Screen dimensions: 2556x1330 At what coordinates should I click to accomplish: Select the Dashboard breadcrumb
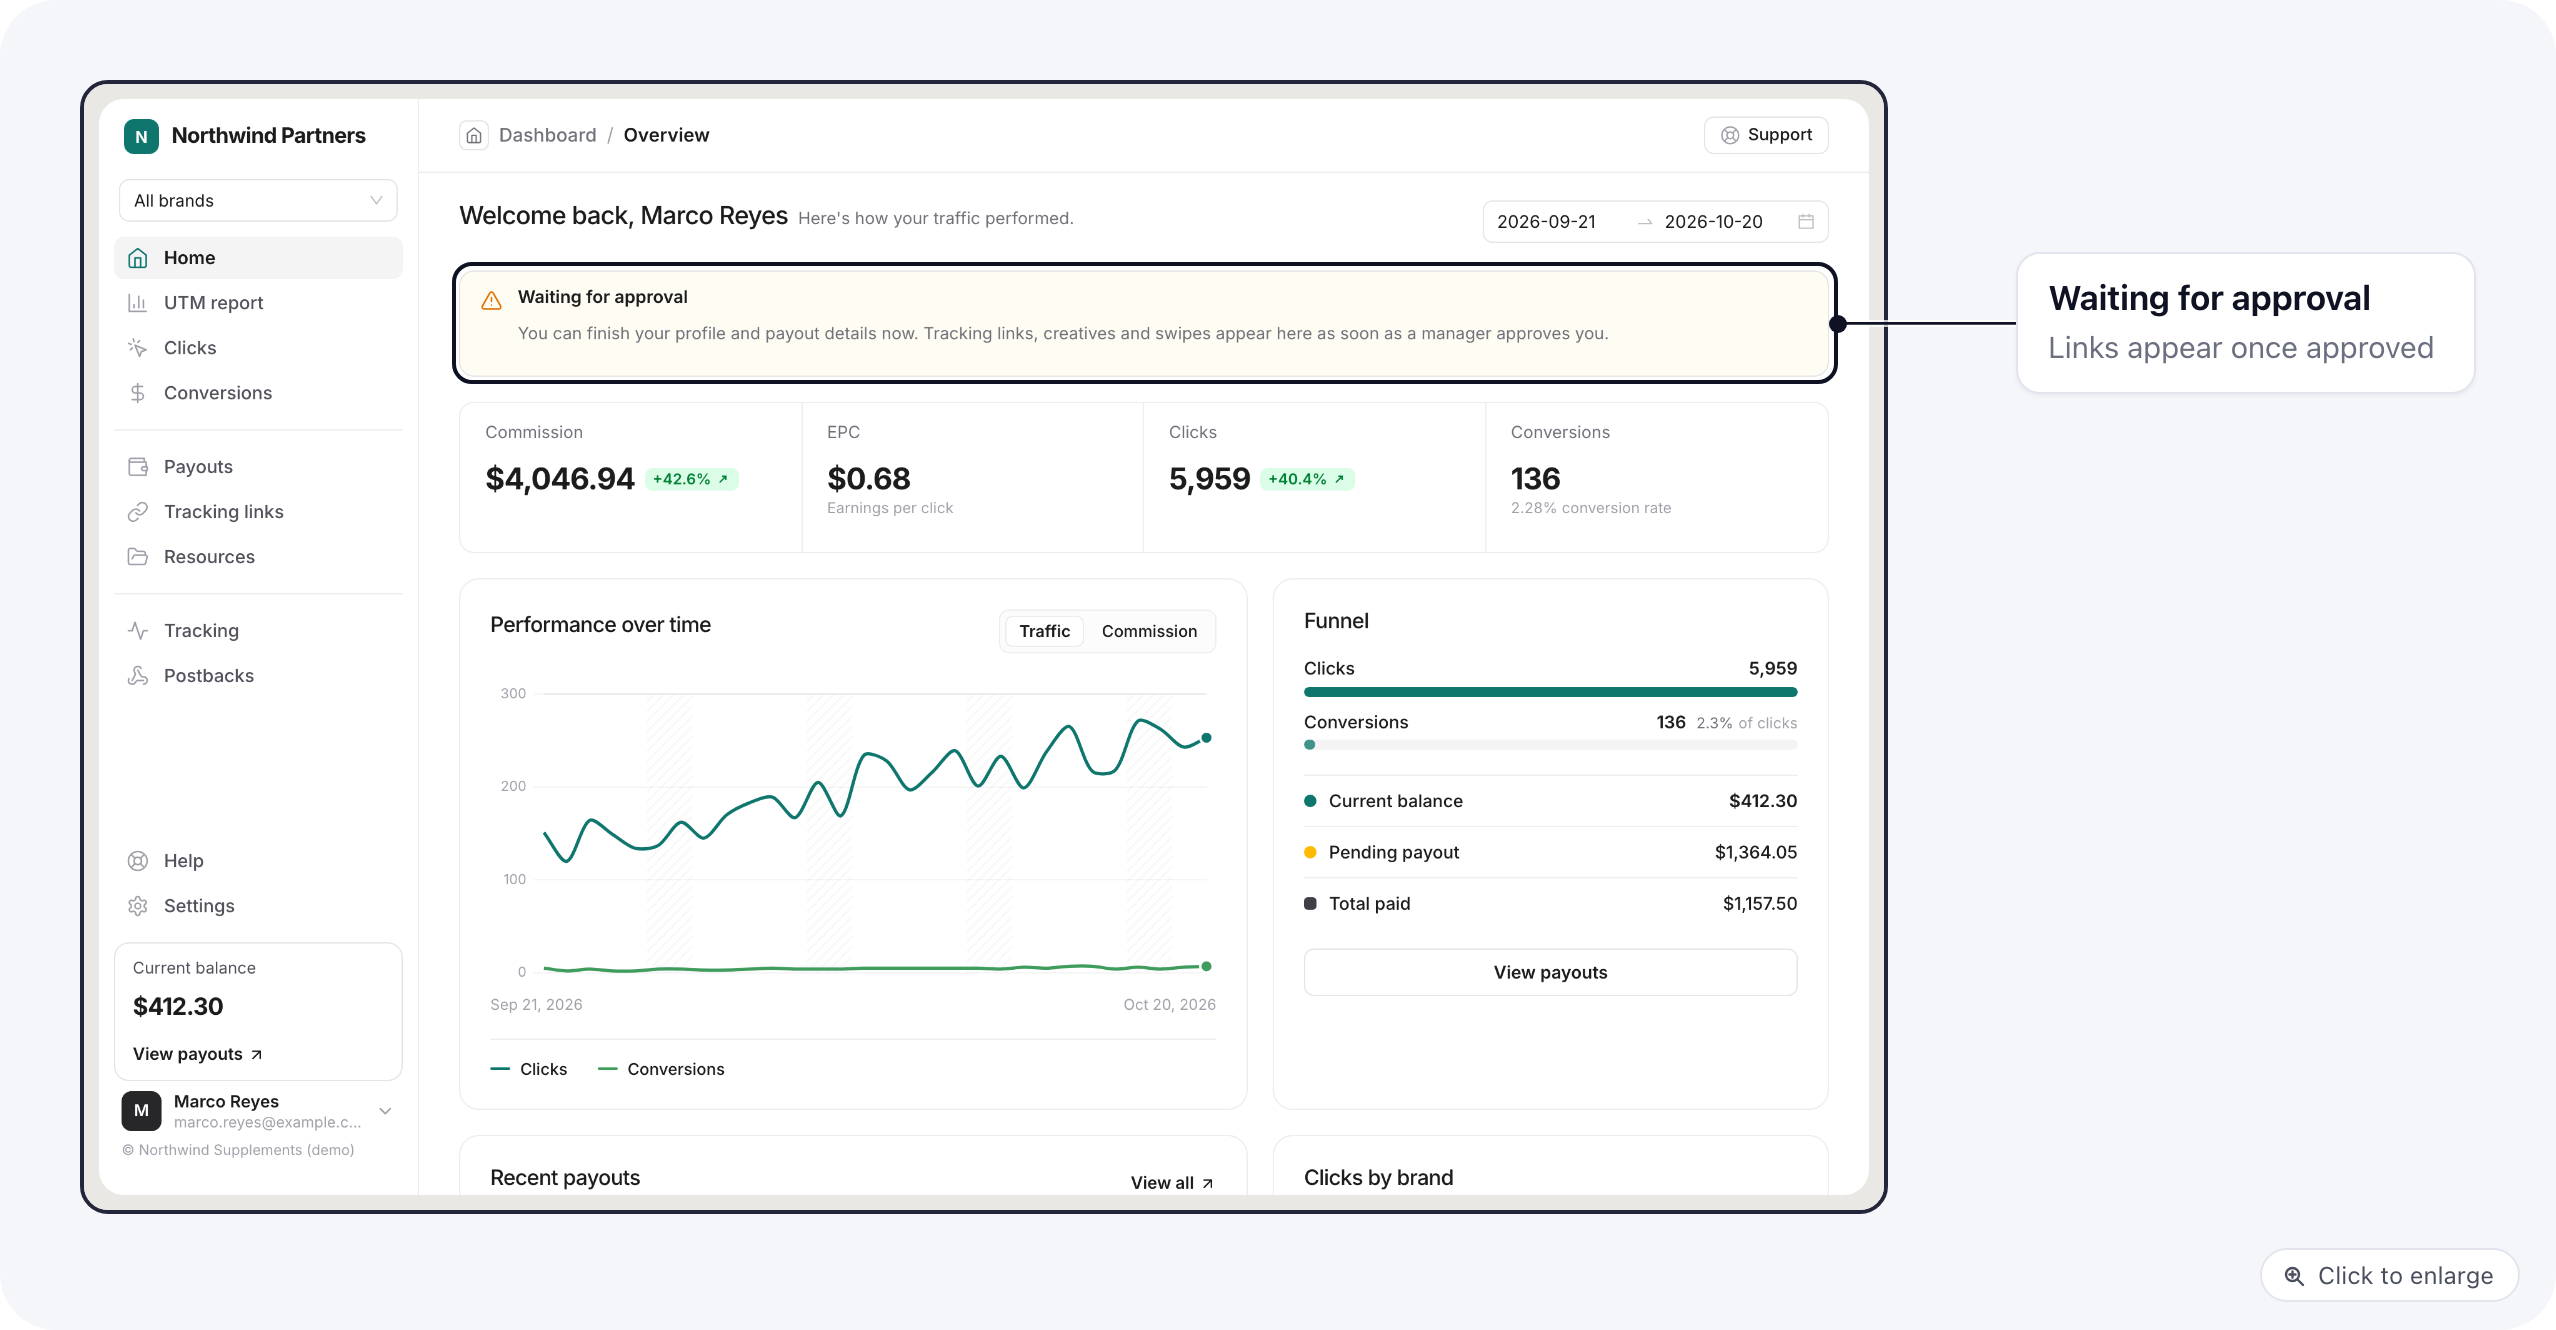[x=547, y=135]
